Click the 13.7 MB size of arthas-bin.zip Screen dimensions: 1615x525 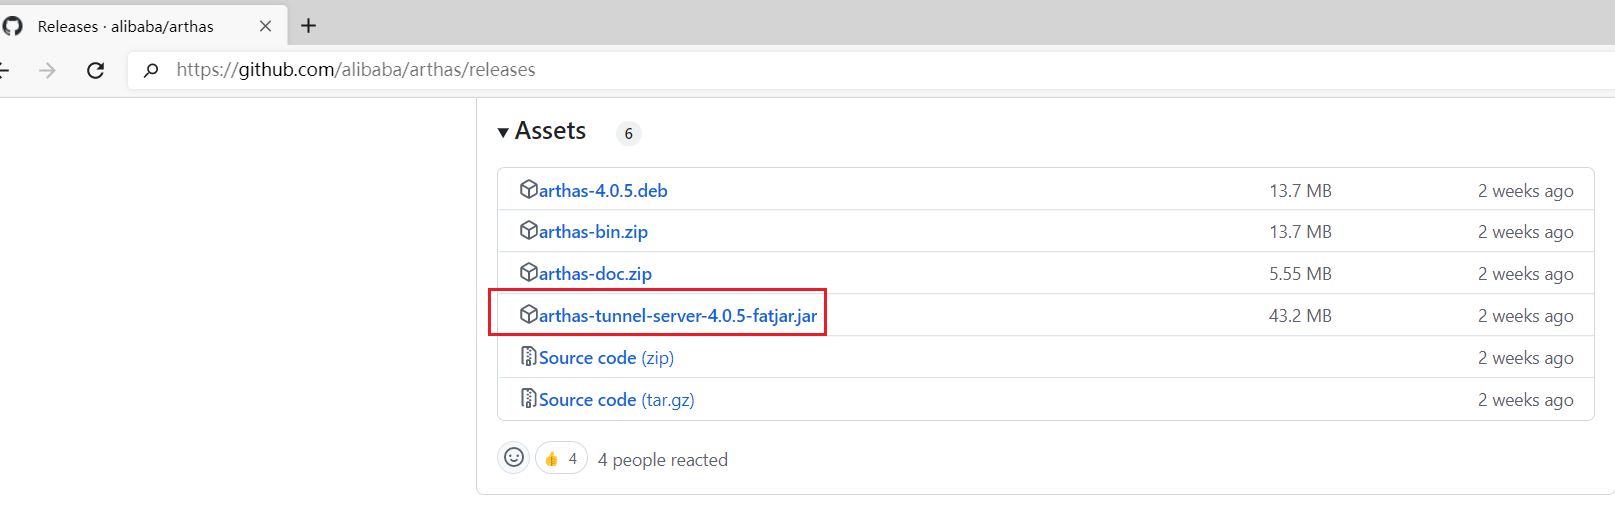pos(1300,232)
